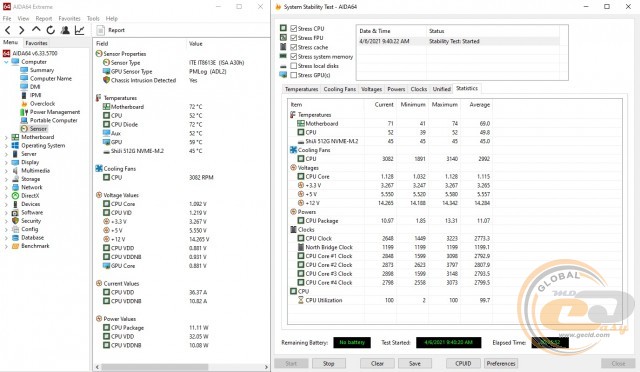Expand the Storage tree node

6,179
